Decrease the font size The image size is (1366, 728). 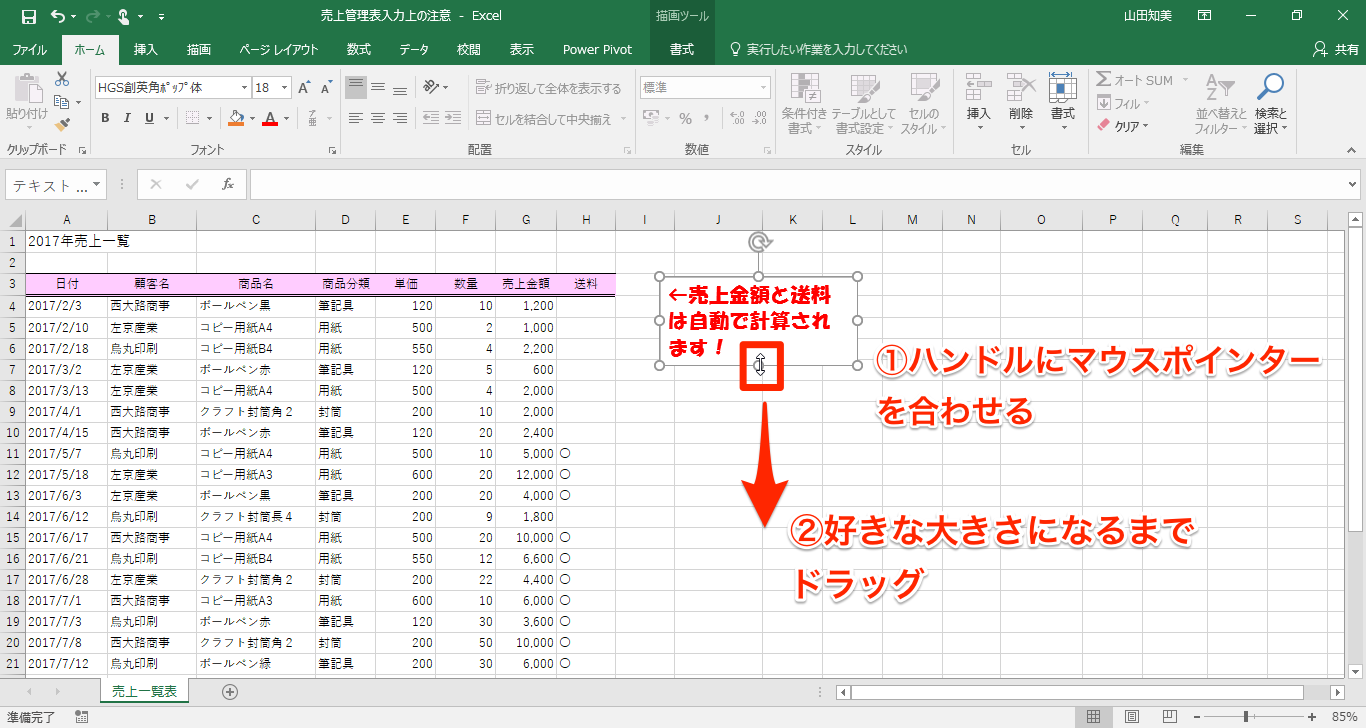pos(326,88)
